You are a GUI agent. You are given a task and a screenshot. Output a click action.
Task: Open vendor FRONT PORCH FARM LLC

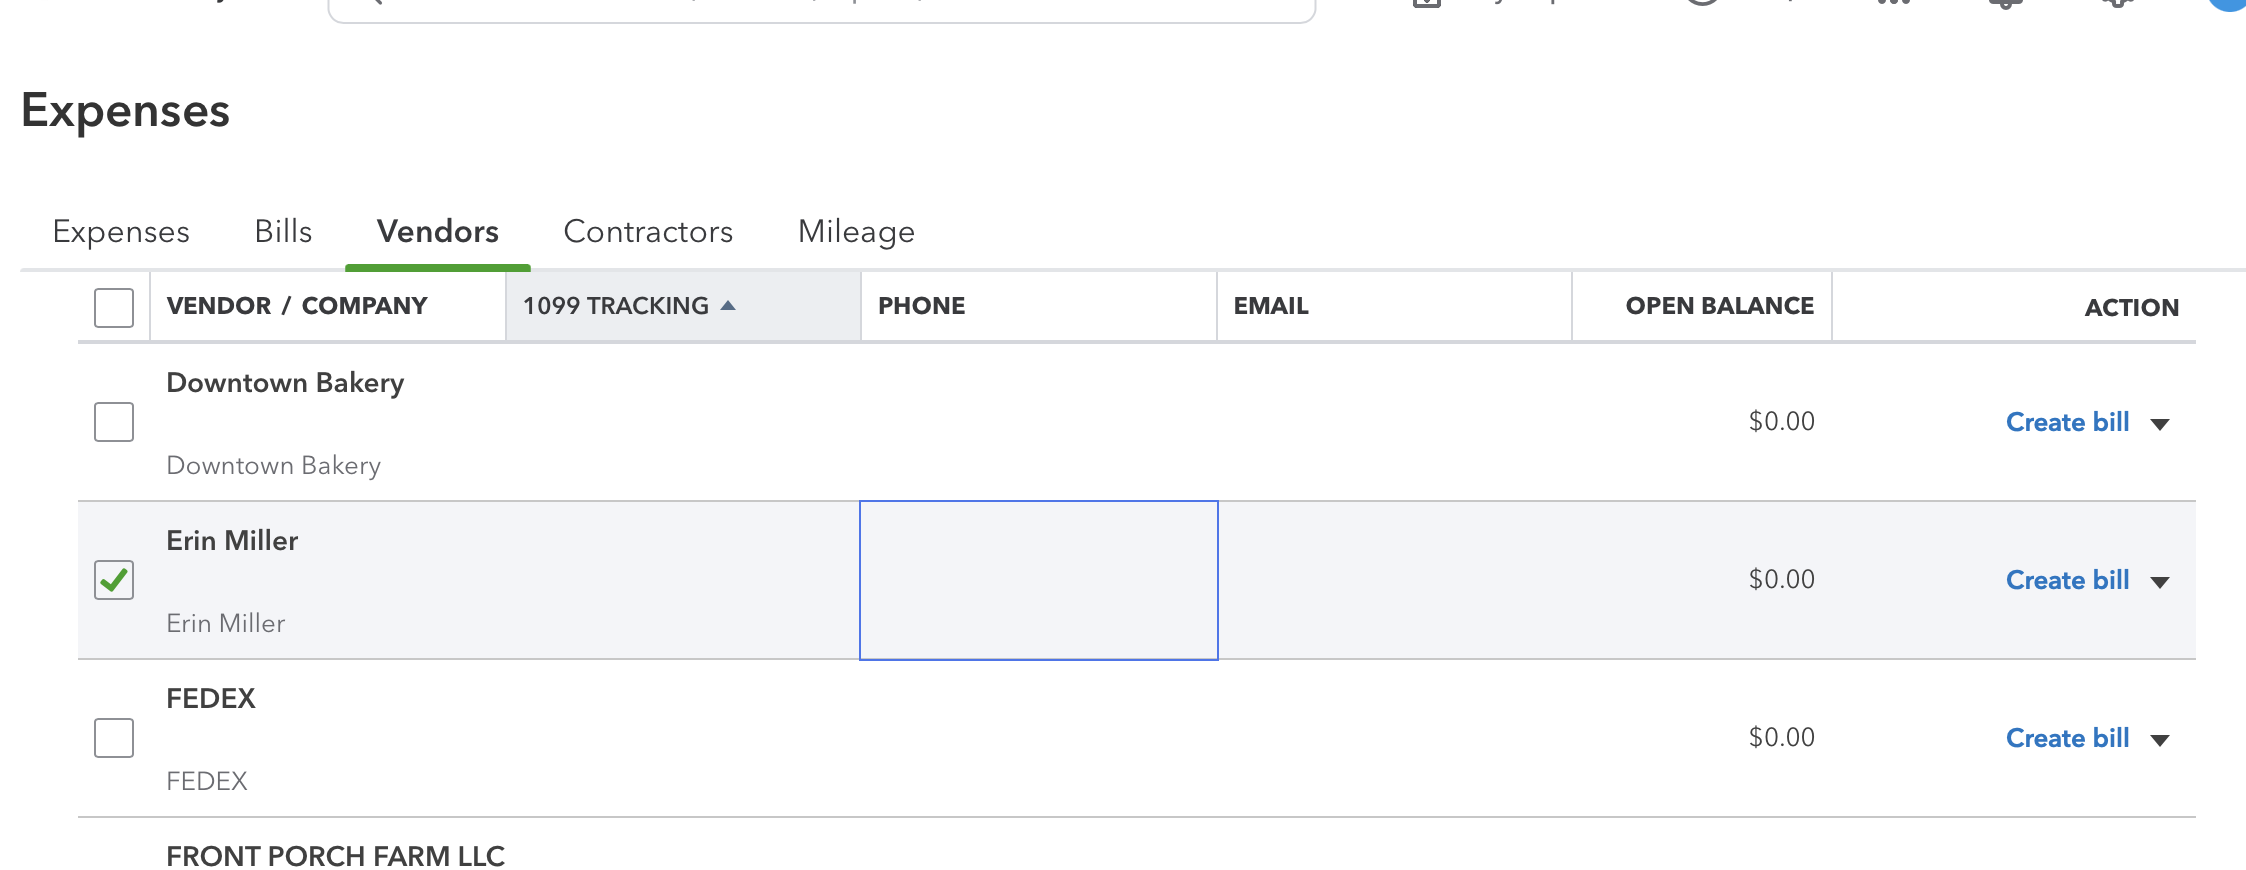point(336,855)
